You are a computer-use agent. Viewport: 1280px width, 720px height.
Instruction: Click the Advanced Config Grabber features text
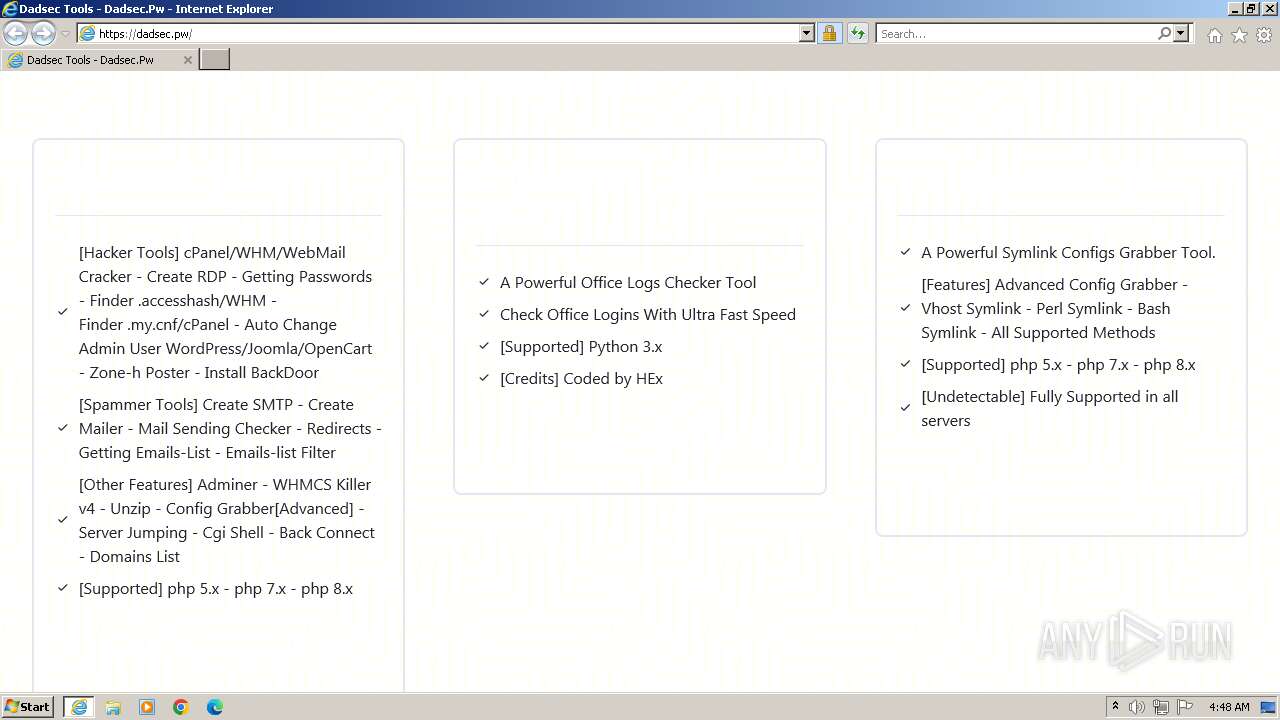1055,308
